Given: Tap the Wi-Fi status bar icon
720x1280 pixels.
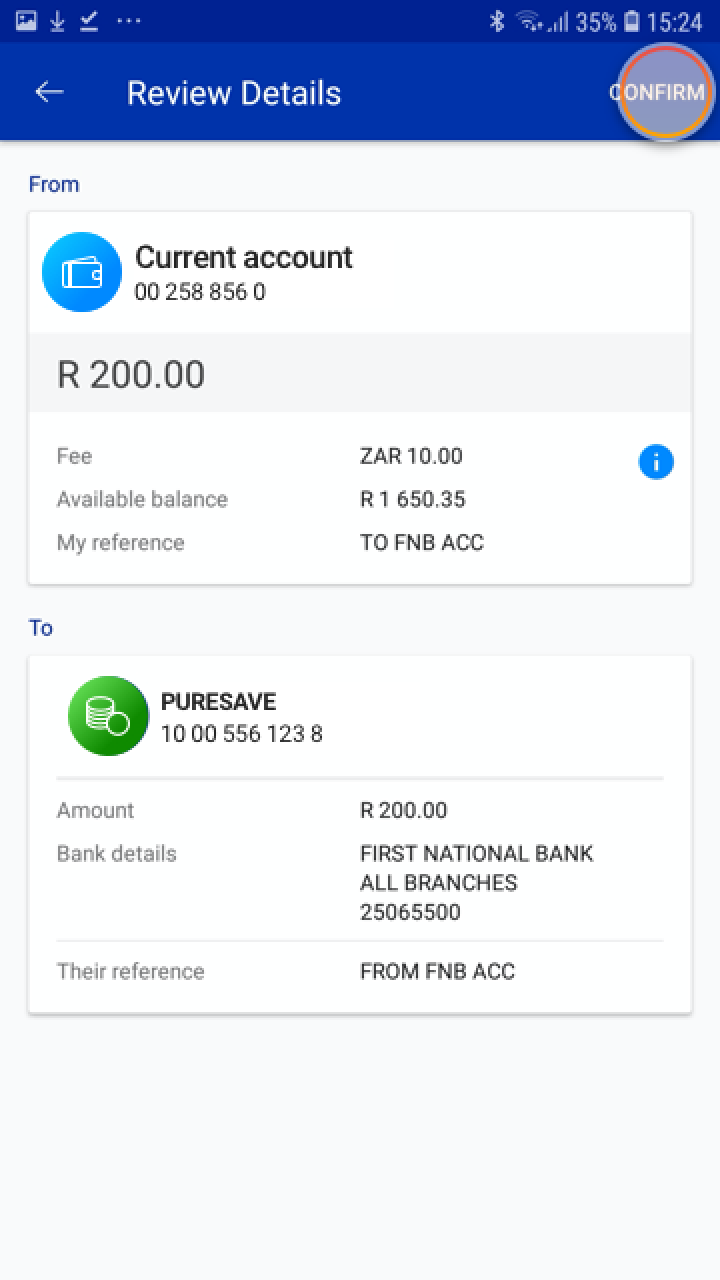Looking at the screenshot, I should pos(529,21).
